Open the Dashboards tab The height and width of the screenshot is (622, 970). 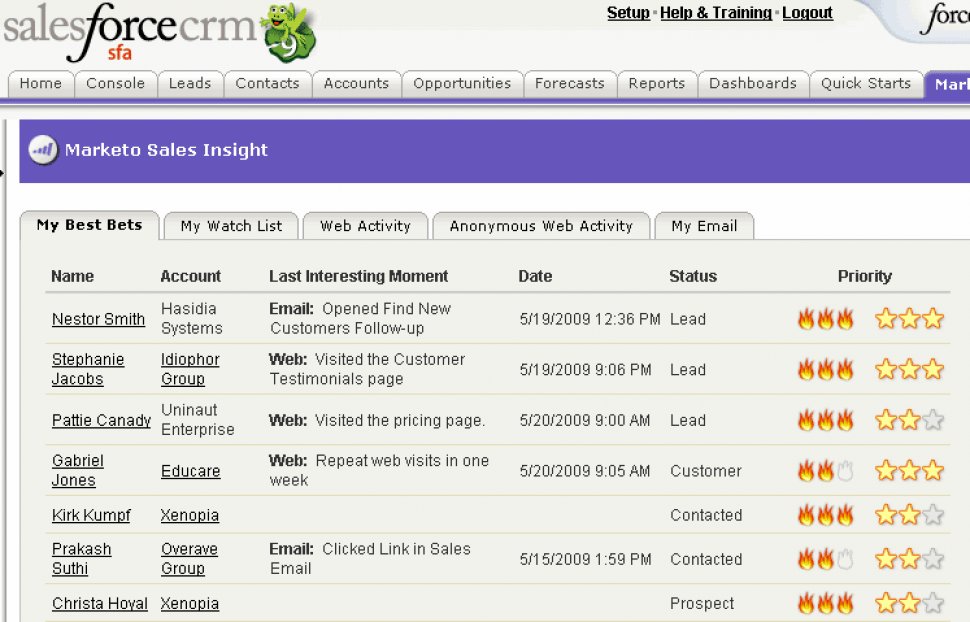[753, 84]
